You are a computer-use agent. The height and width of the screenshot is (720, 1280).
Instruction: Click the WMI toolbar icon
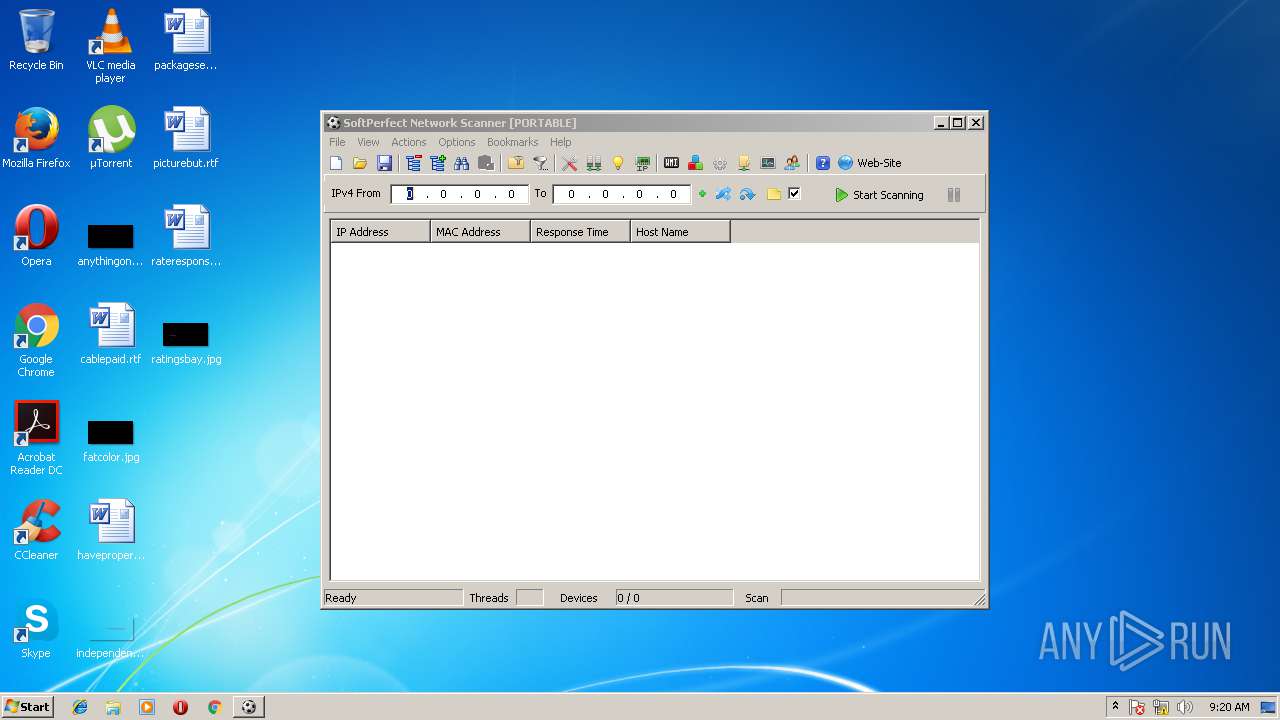(x=671, y=163)
